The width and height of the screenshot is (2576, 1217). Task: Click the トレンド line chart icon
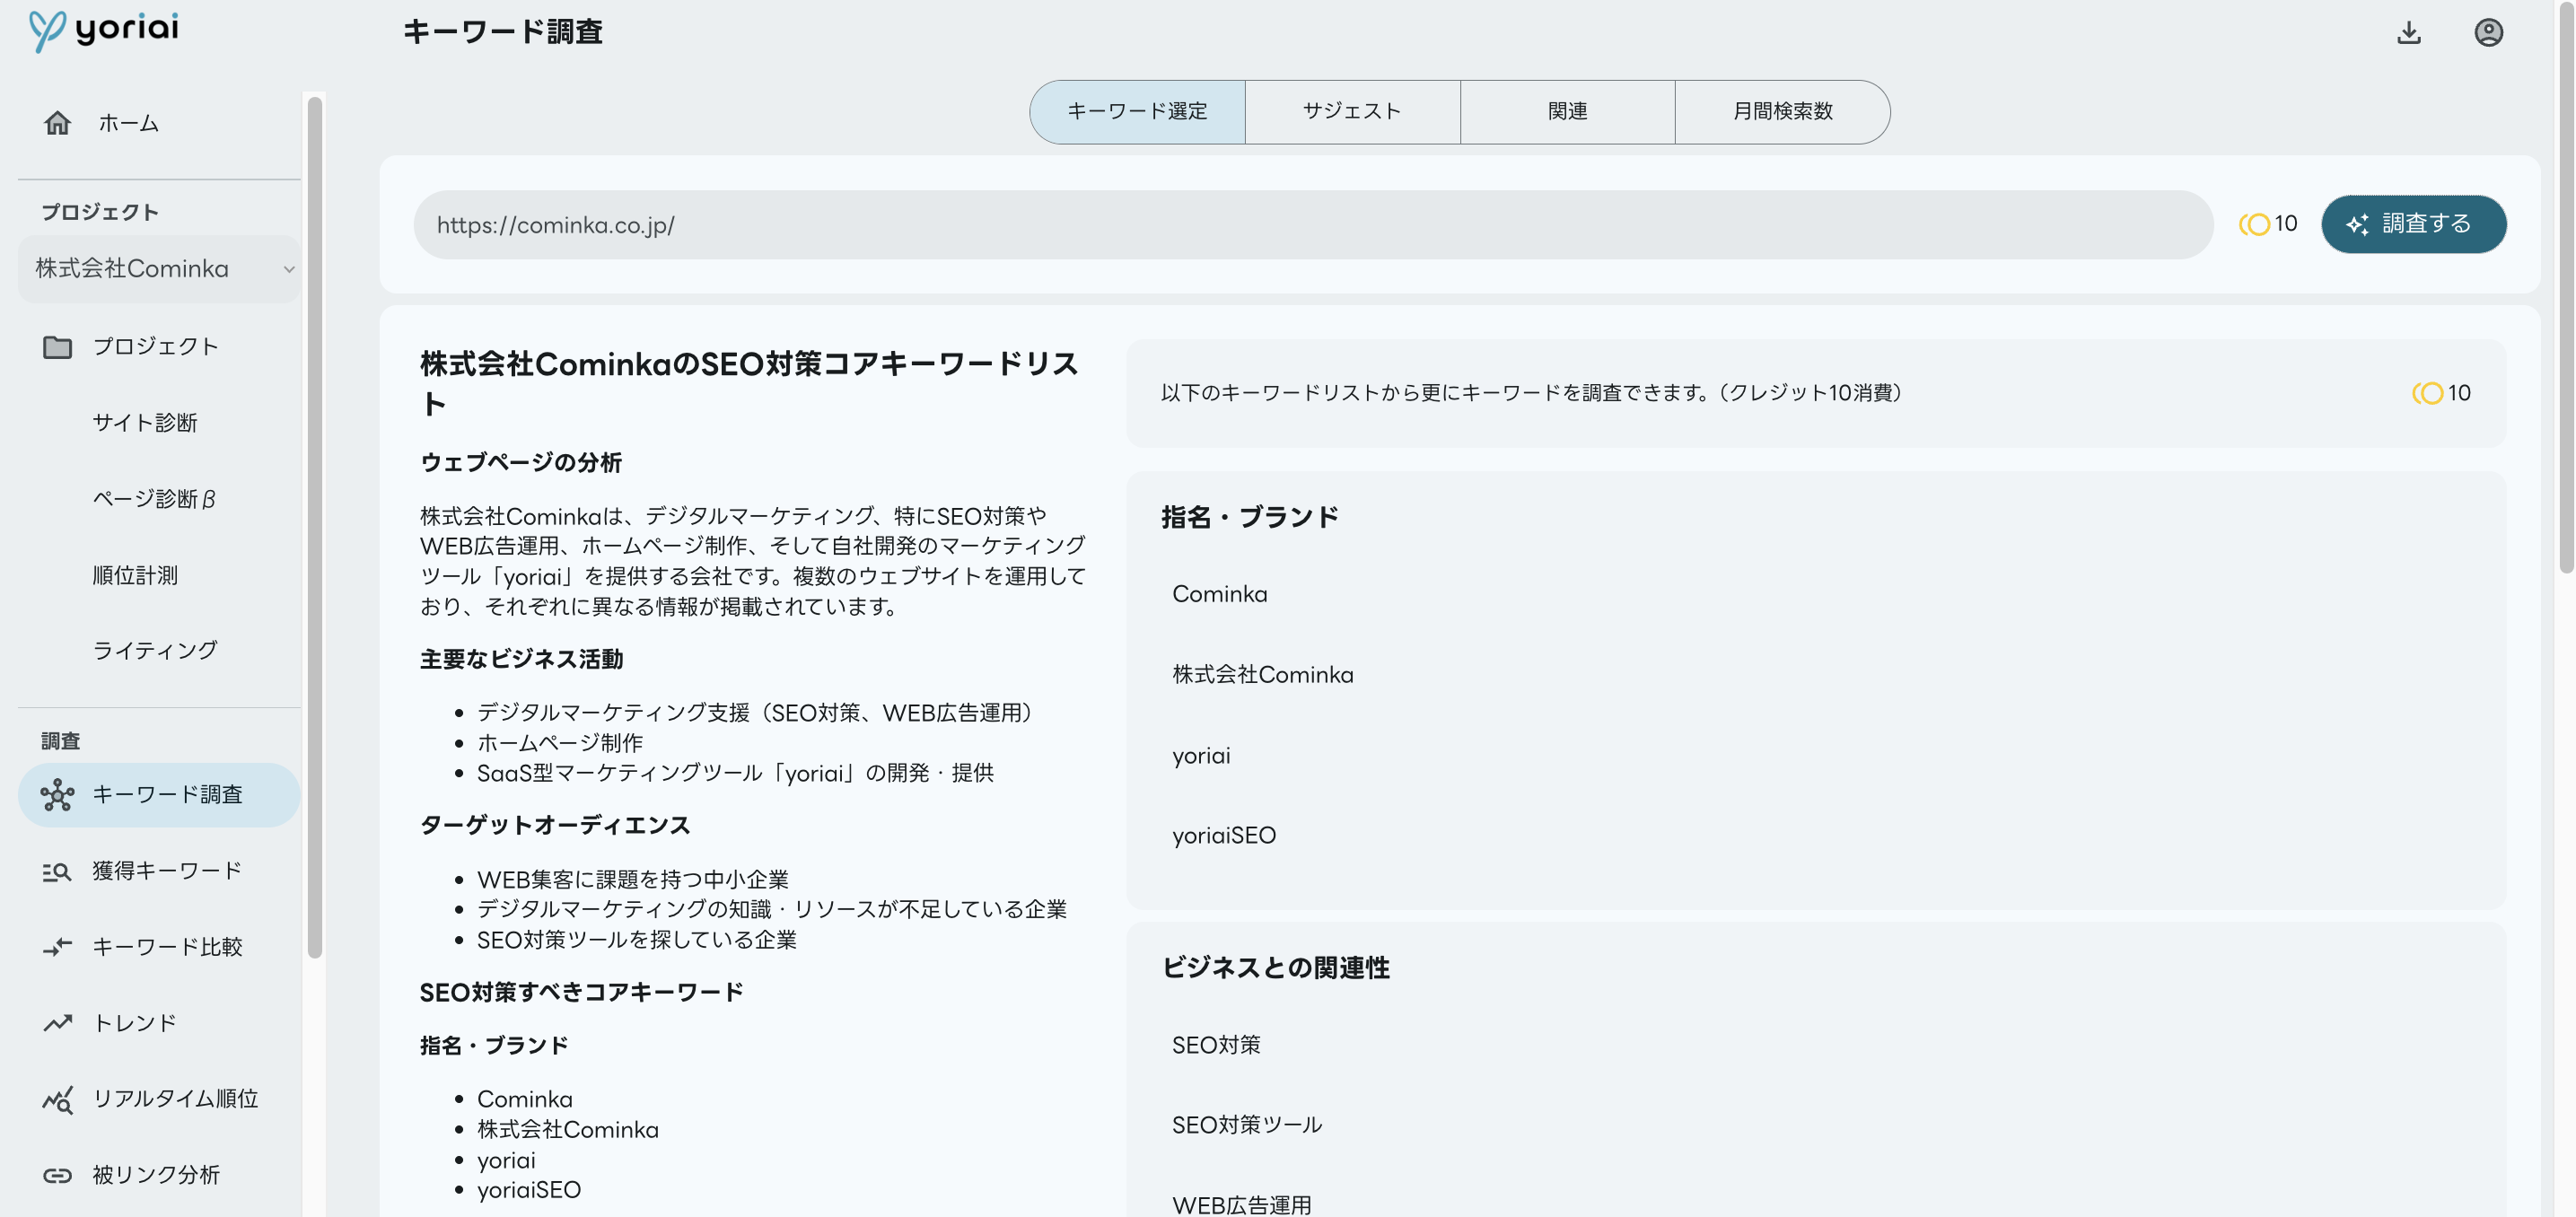(58, 1023)
